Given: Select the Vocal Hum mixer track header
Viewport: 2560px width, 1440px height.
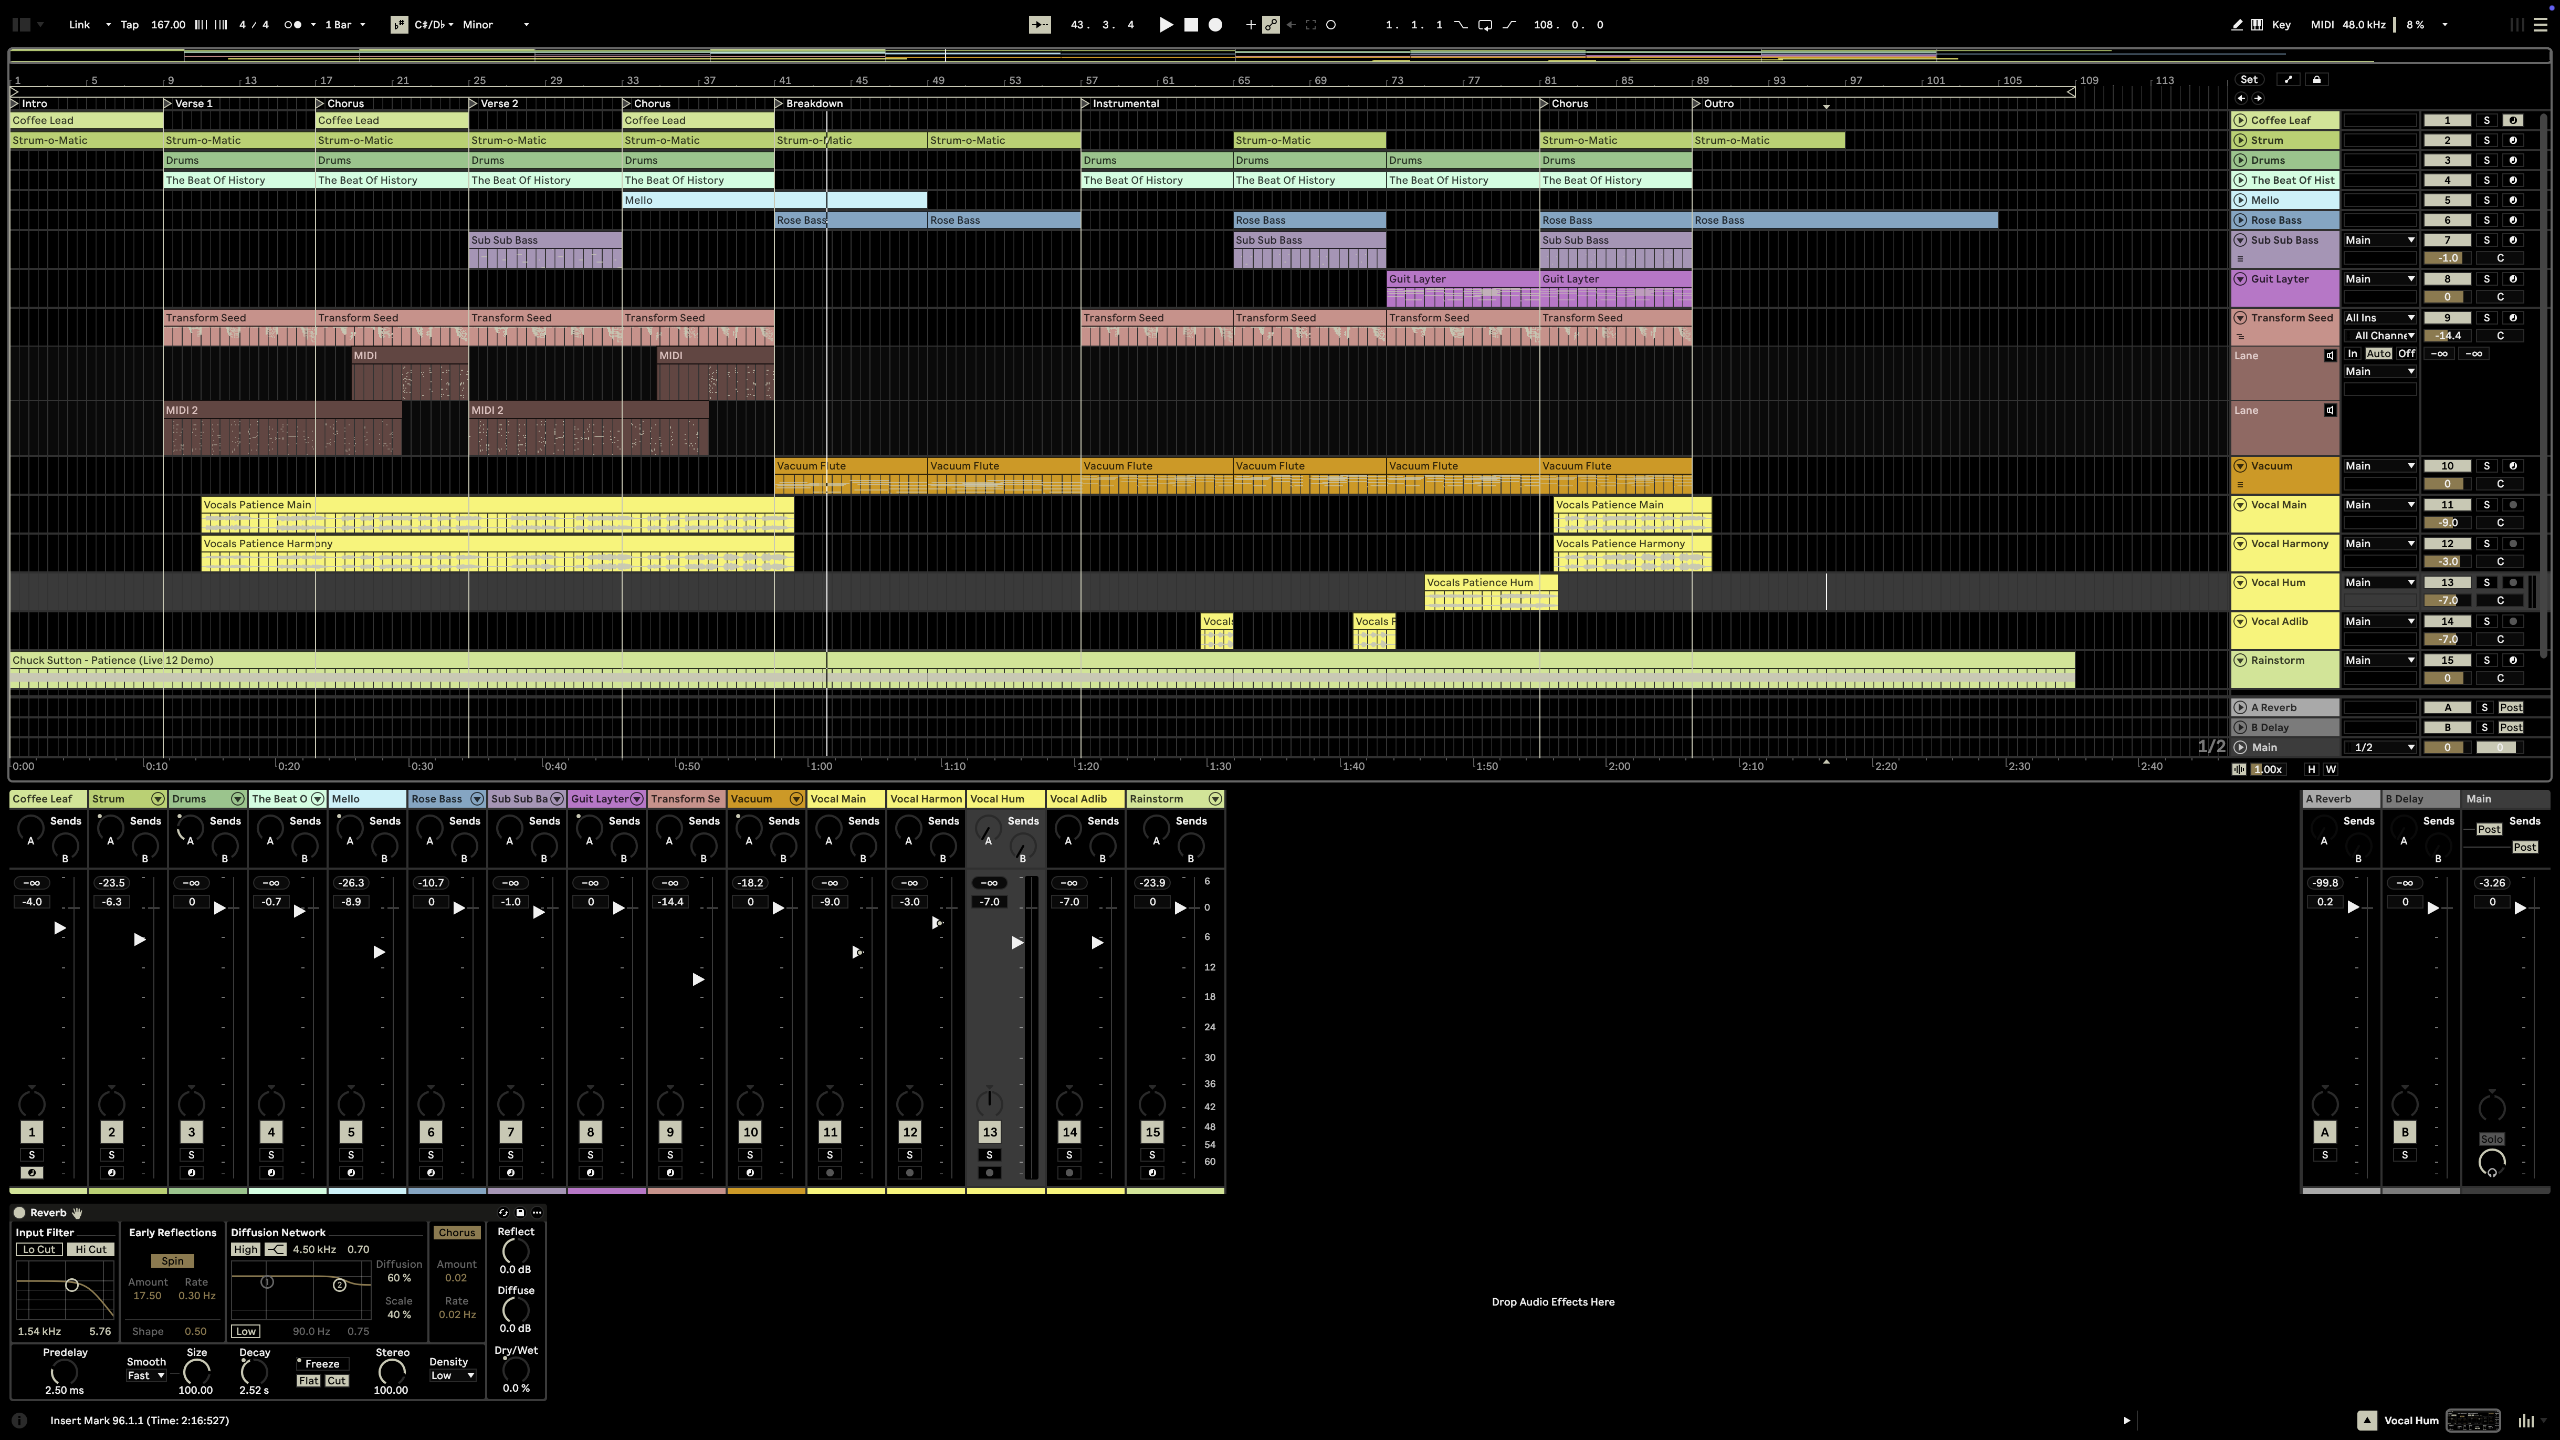Looking at the screenshot, I should (1005, 799).
